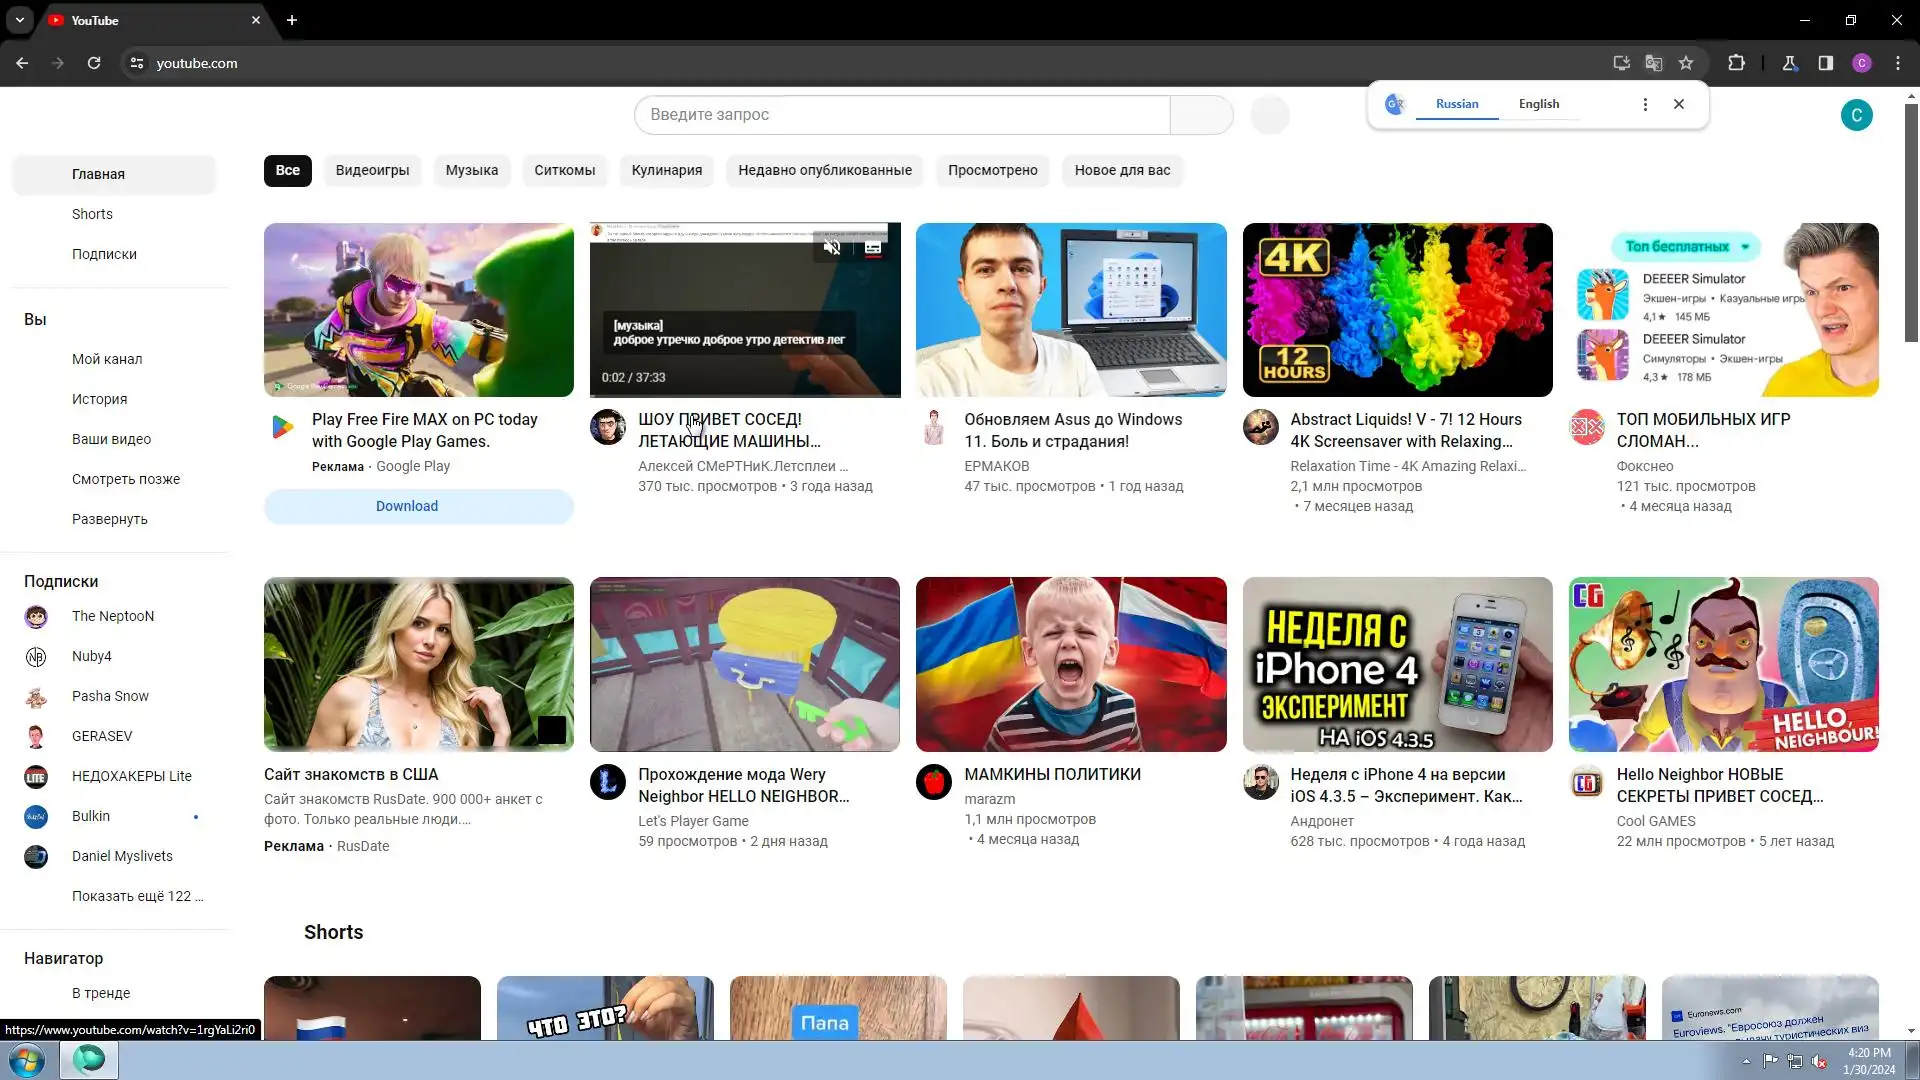Open Chrome Labs flask icon
1920x1080 pixels.
[x=1790, y=63]
